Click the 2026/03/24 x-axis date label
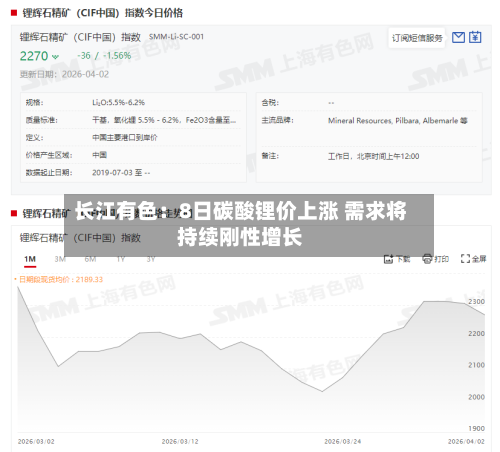This screenshot has width=500, height=452. (x=343, y=441)
